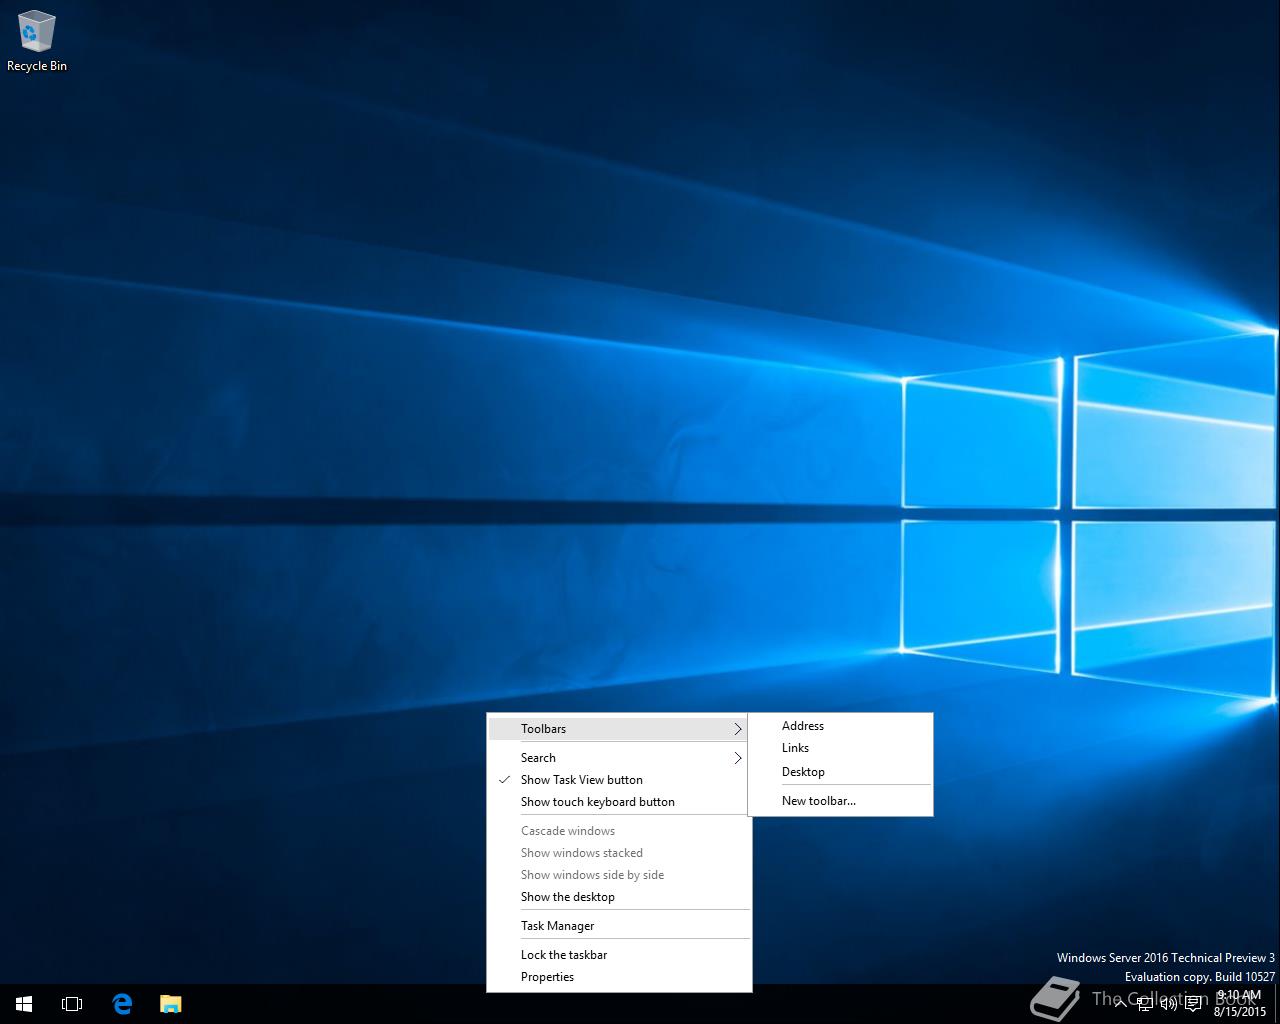Open File Explorer from the taskbar
1280x1024 pixels.
point(171,1004)
